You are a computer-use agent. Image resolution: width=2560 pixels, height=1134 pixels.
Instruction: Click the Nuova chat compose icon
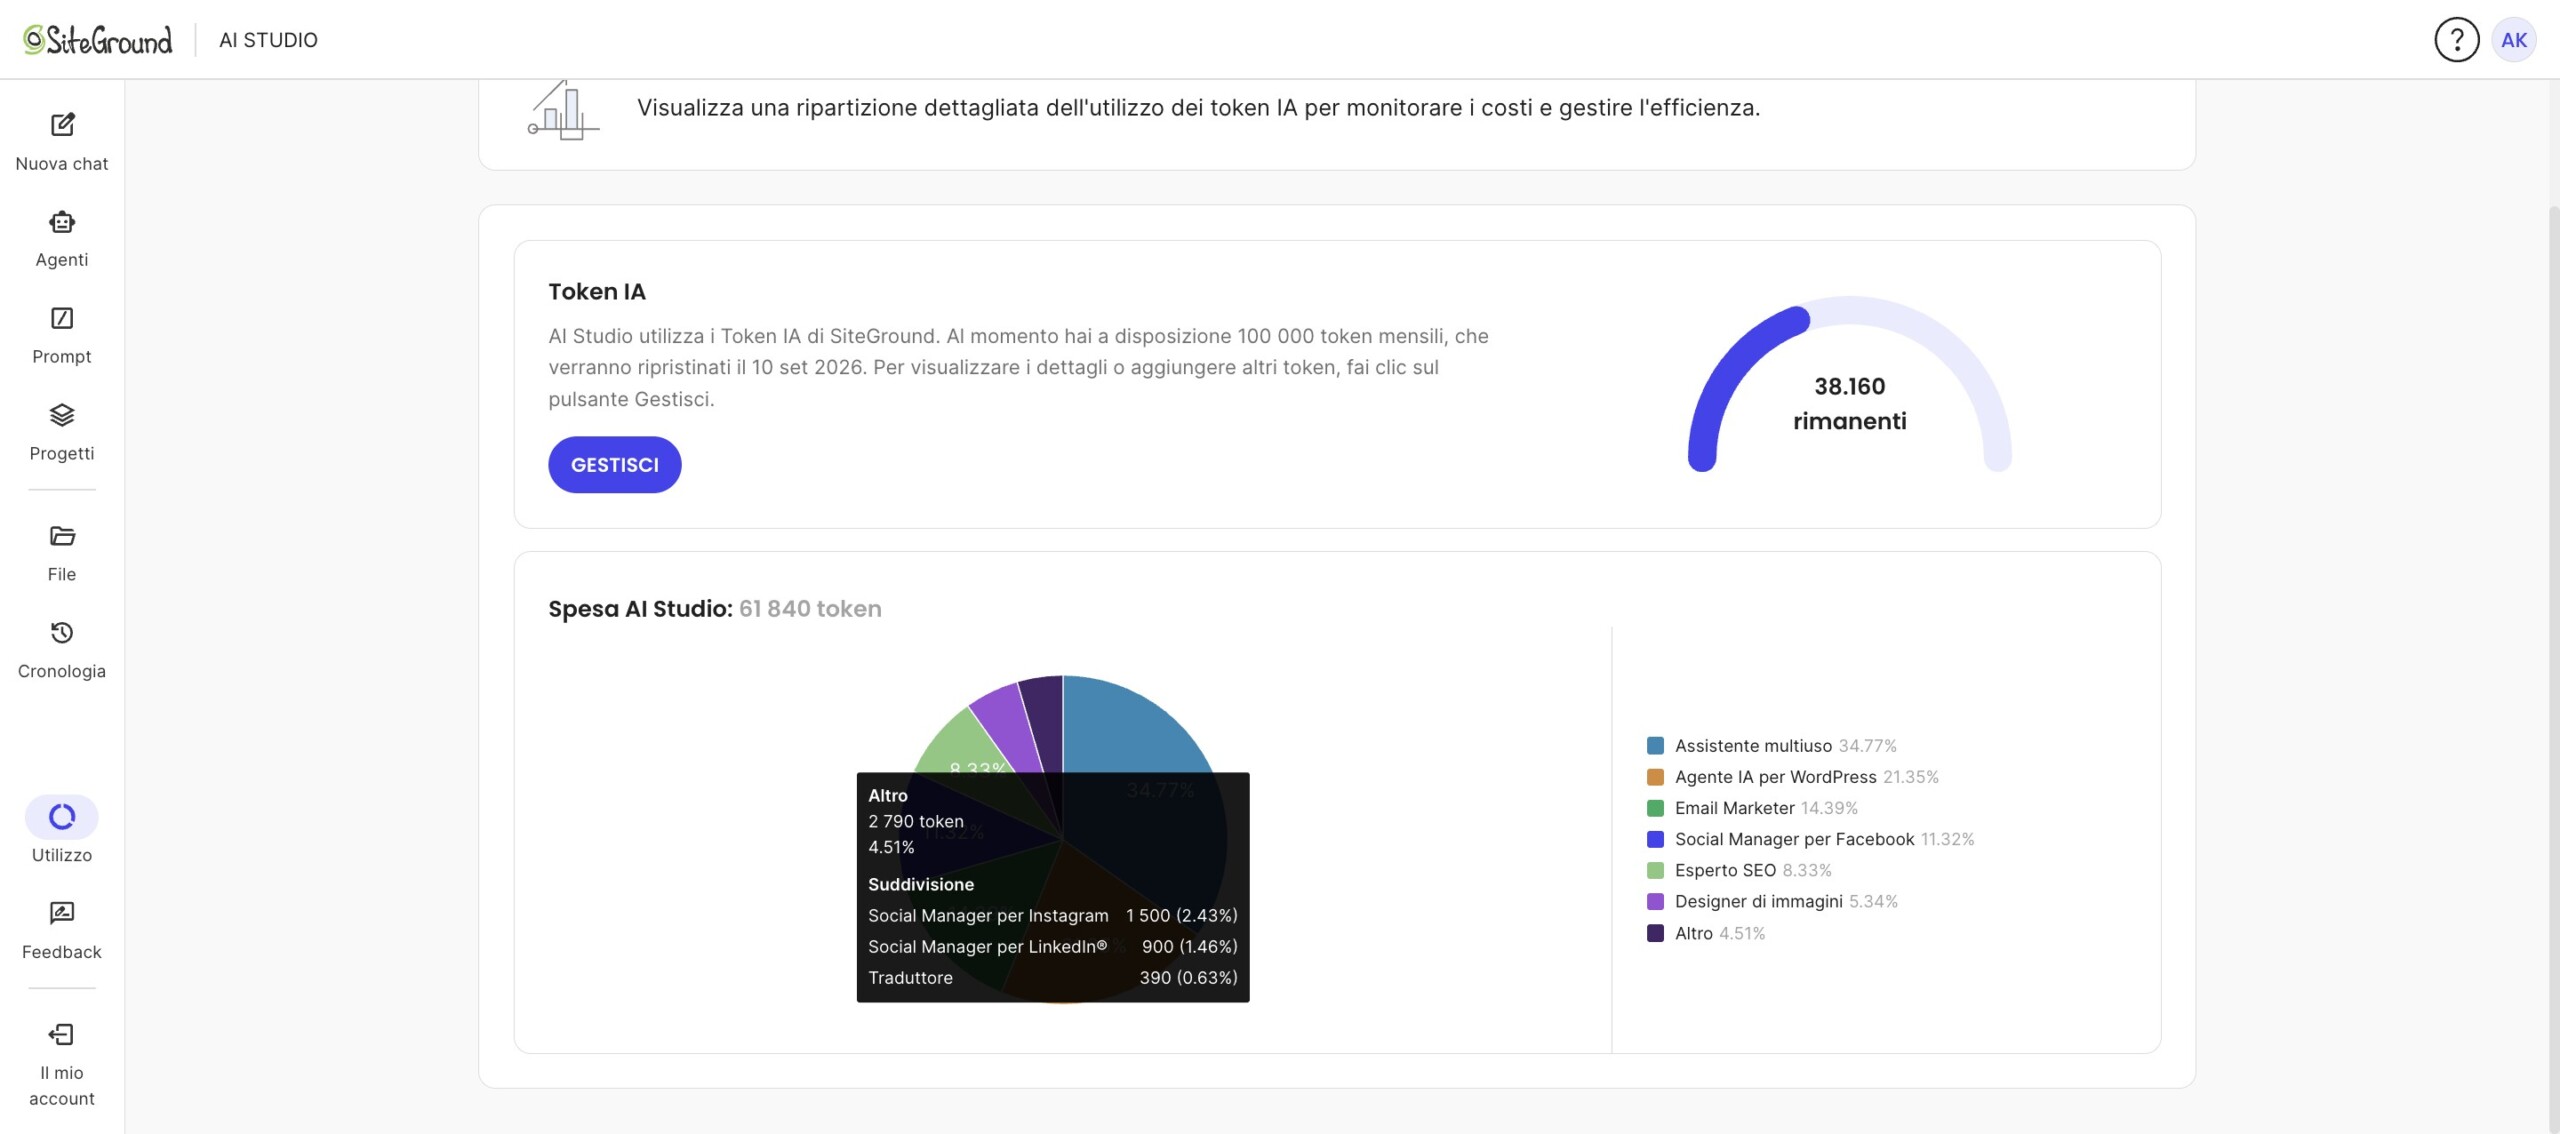(62, 124)
